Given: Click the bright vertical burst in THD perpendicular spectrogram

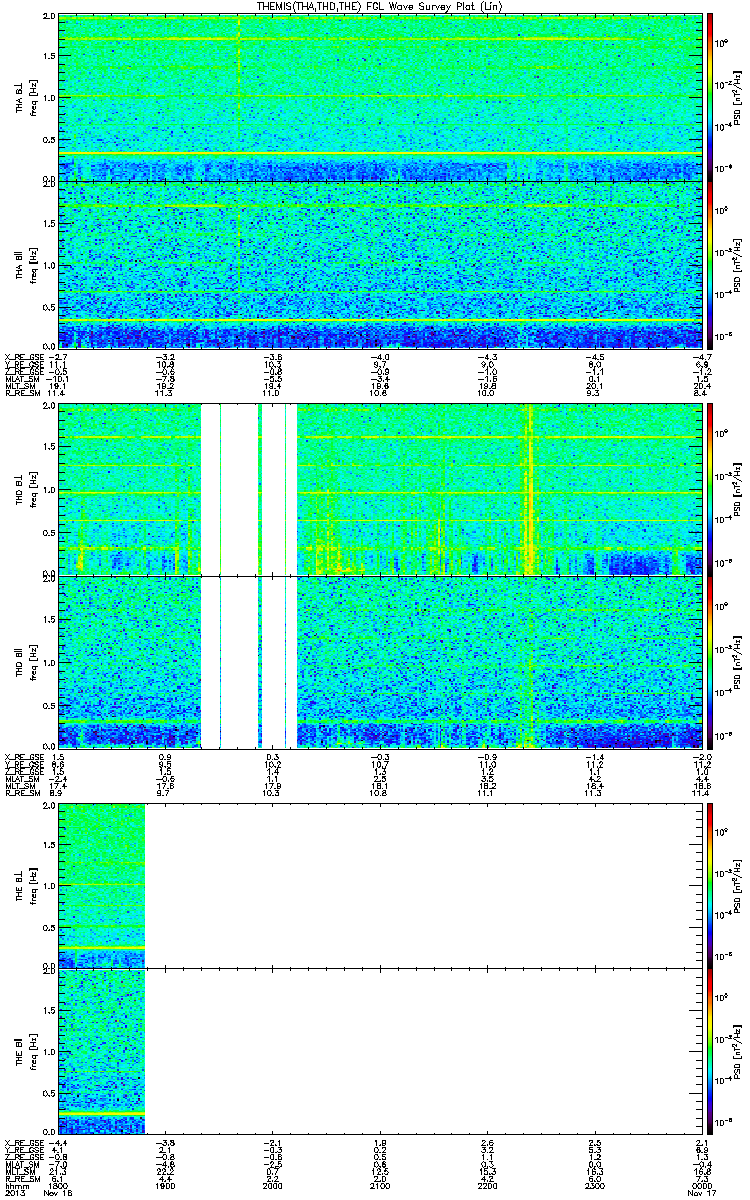Looking at the screenshot, I should point(530,488).
